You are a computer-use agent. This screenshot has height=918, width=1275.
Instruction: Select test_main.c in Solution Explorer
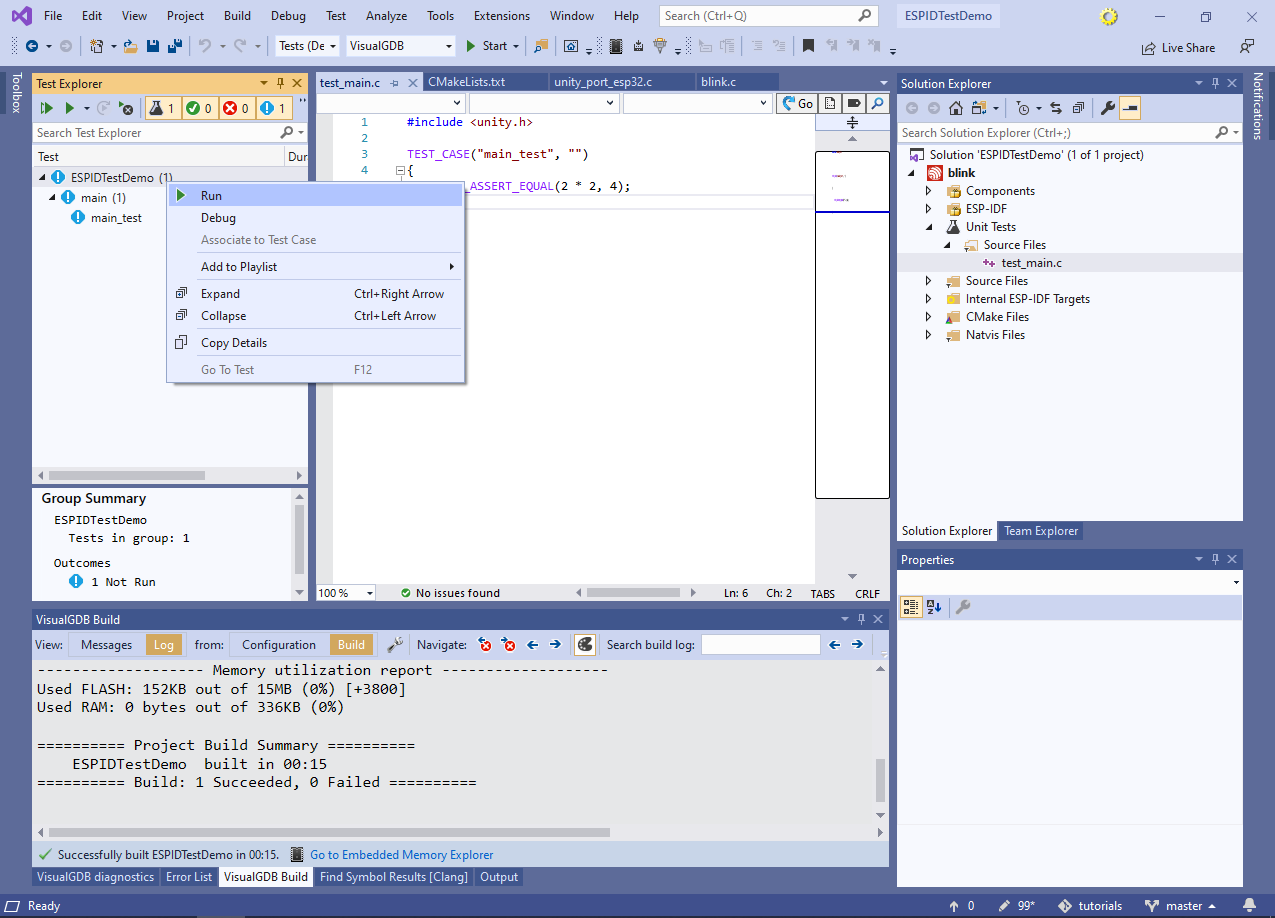click(1031, 263)
